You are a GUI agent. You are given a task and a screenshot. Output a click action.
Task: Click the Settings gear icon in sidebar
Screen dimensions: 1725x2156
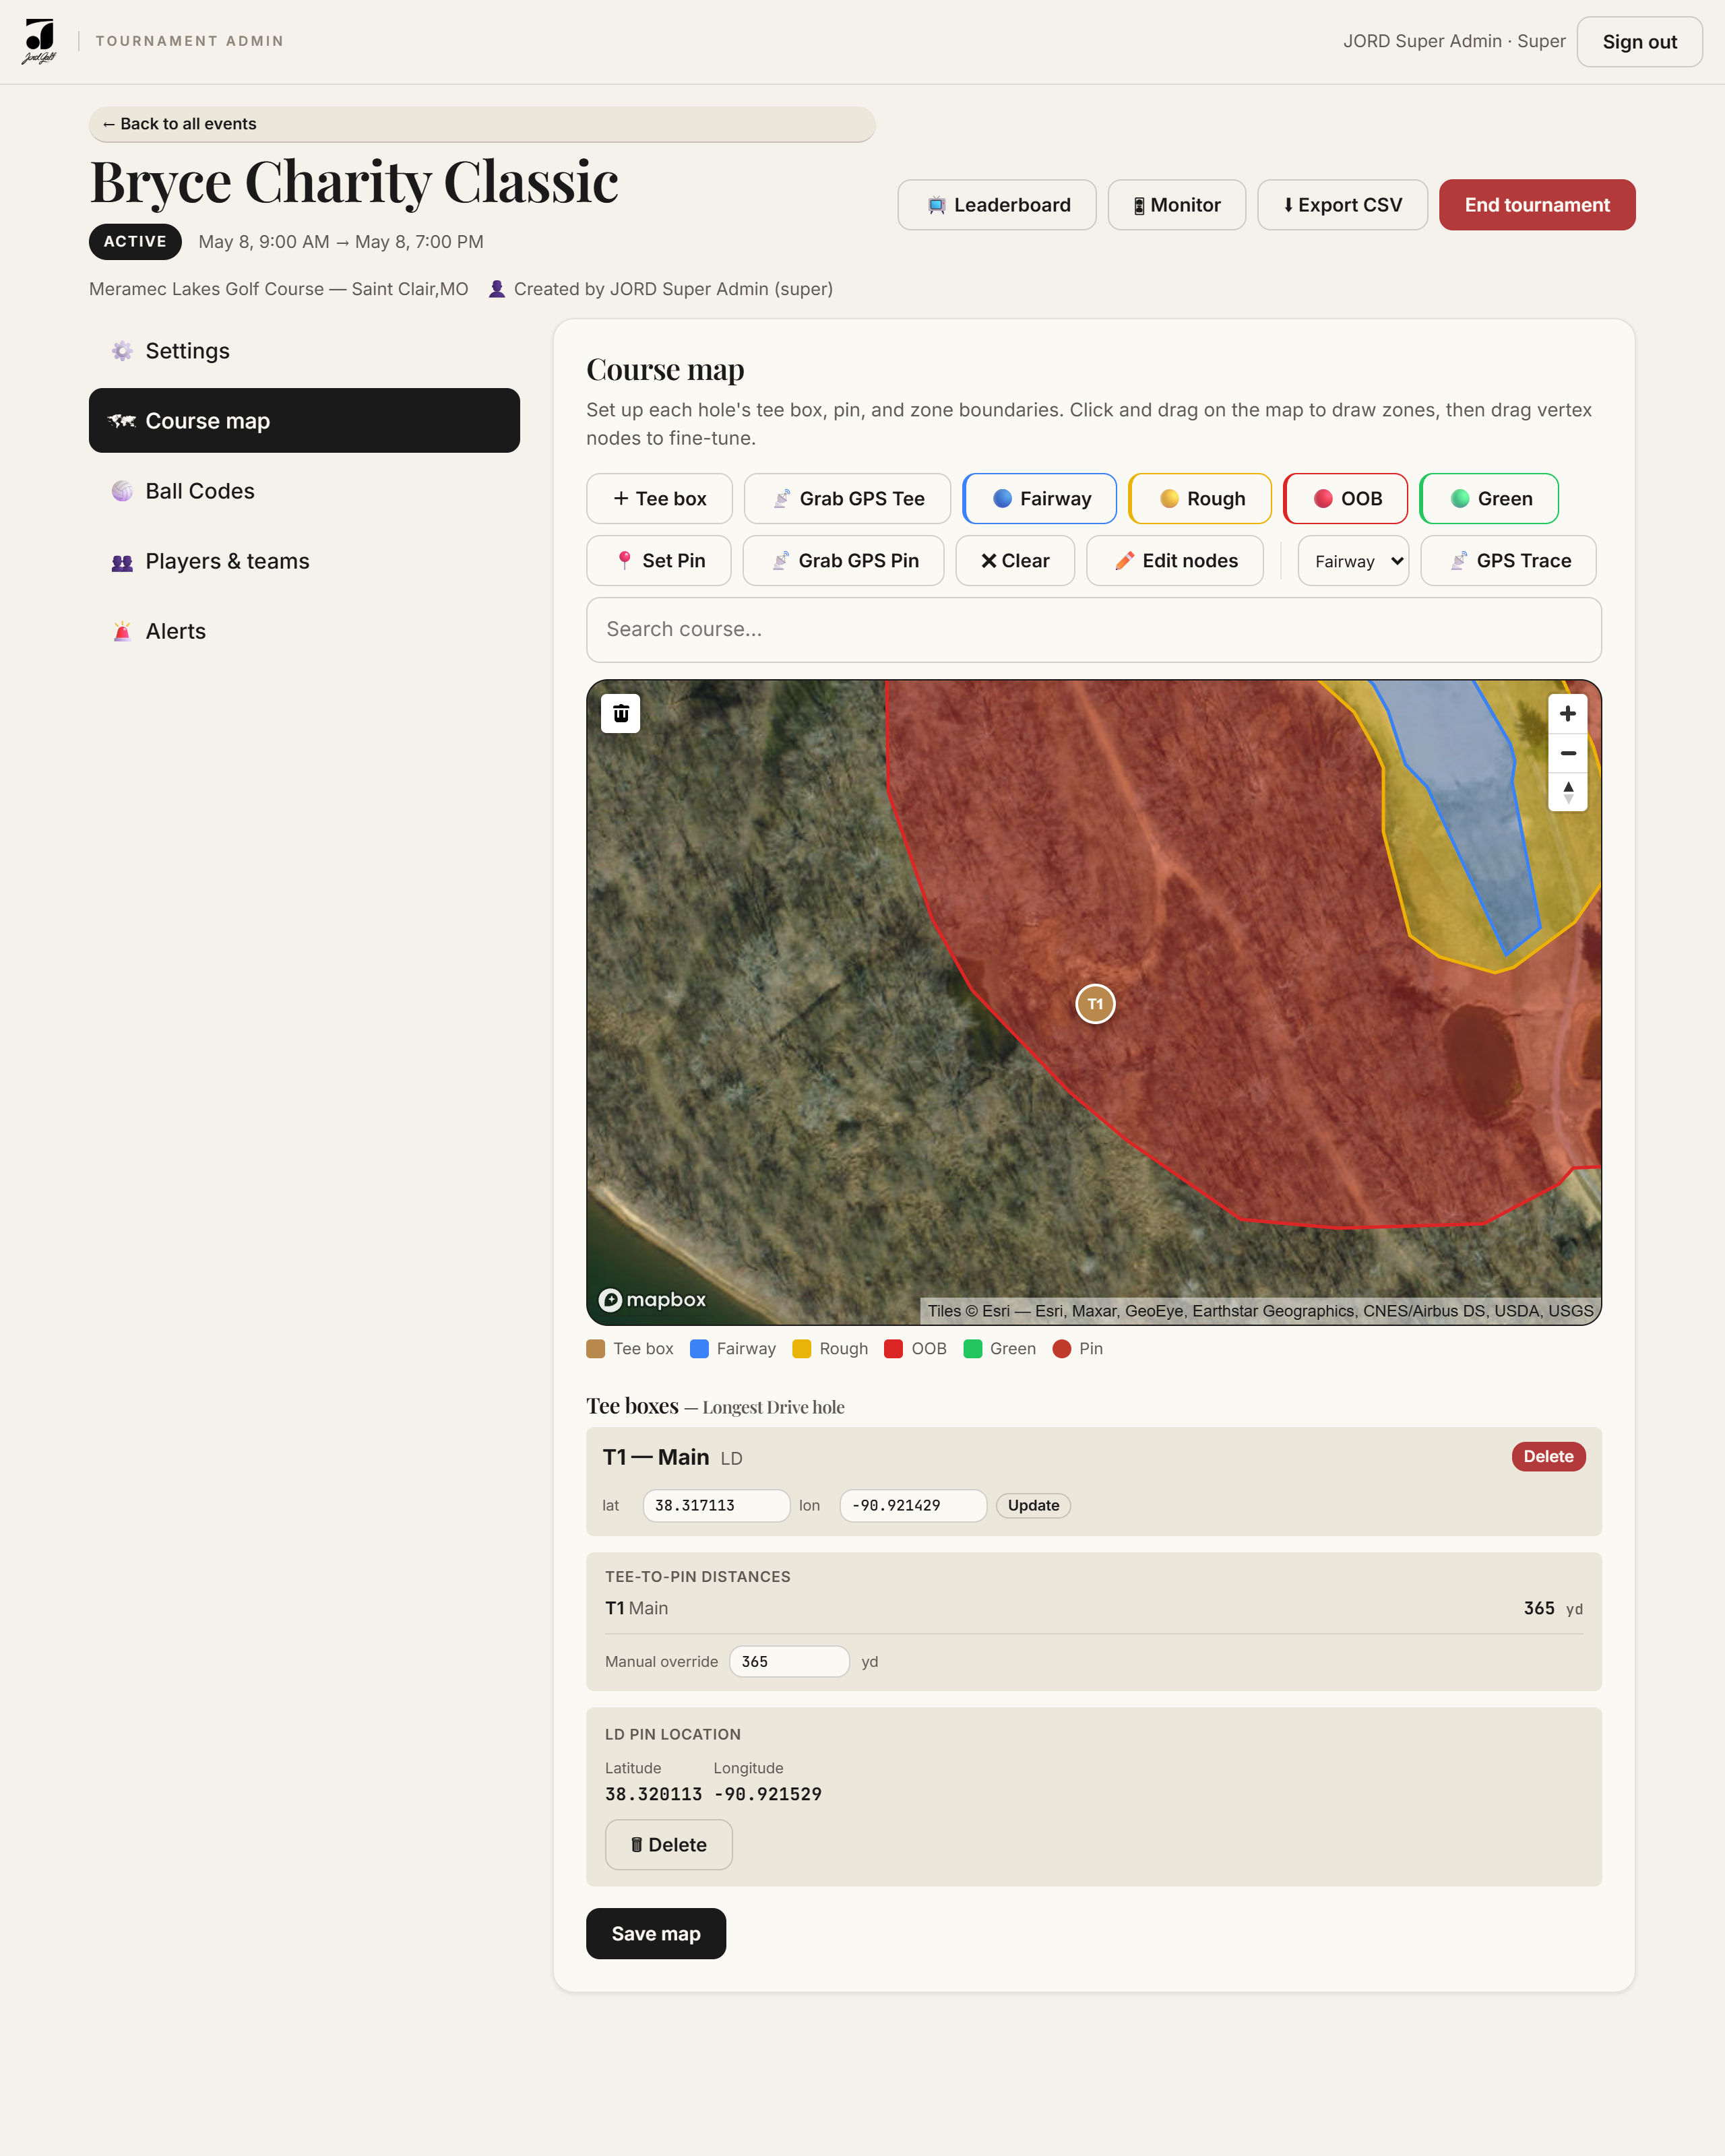click(x=122, y=351)
